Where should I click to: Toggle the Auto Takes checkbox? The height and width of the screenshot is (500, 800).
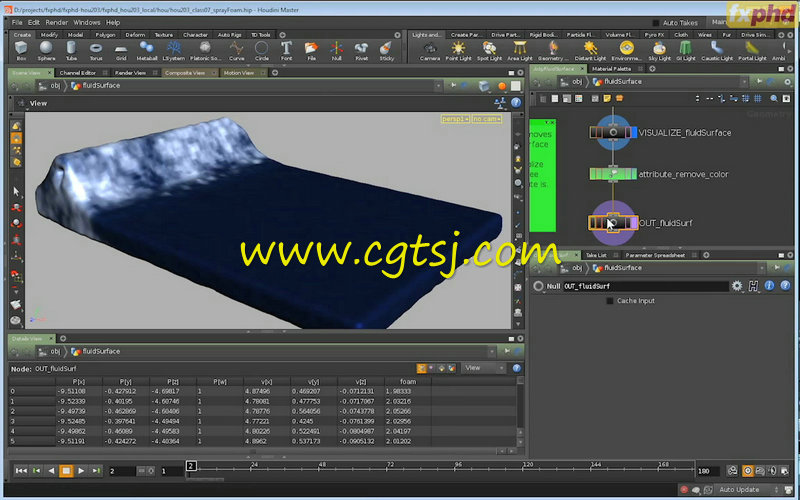656,23
